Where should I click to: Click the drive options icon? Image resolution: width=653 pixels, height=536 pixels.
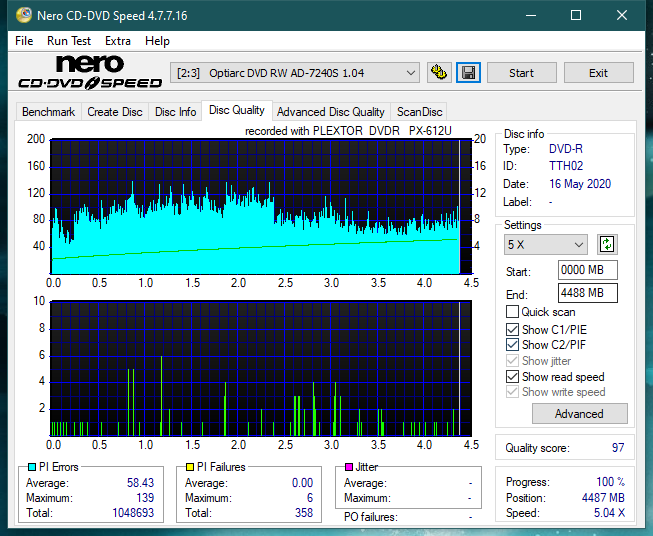pyautogui.click(x=439, y=73)
